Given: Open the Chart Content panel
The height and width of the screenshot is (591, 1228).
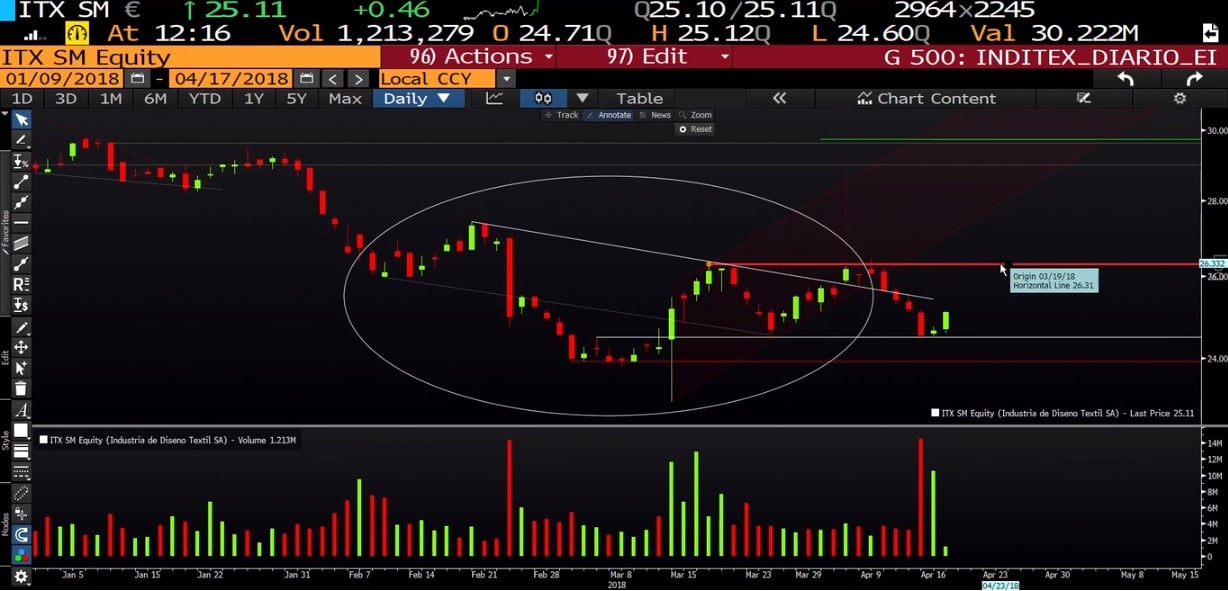Looking at the screenshot, I should click(926, 98).
